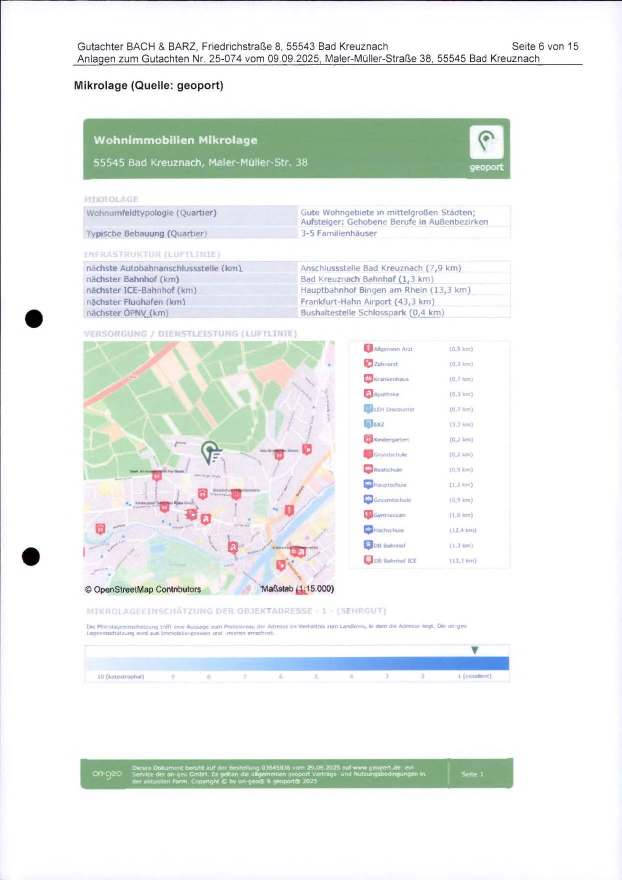Click the Gesamtschule legend icon
622x880 pixels.
[368, 499]
